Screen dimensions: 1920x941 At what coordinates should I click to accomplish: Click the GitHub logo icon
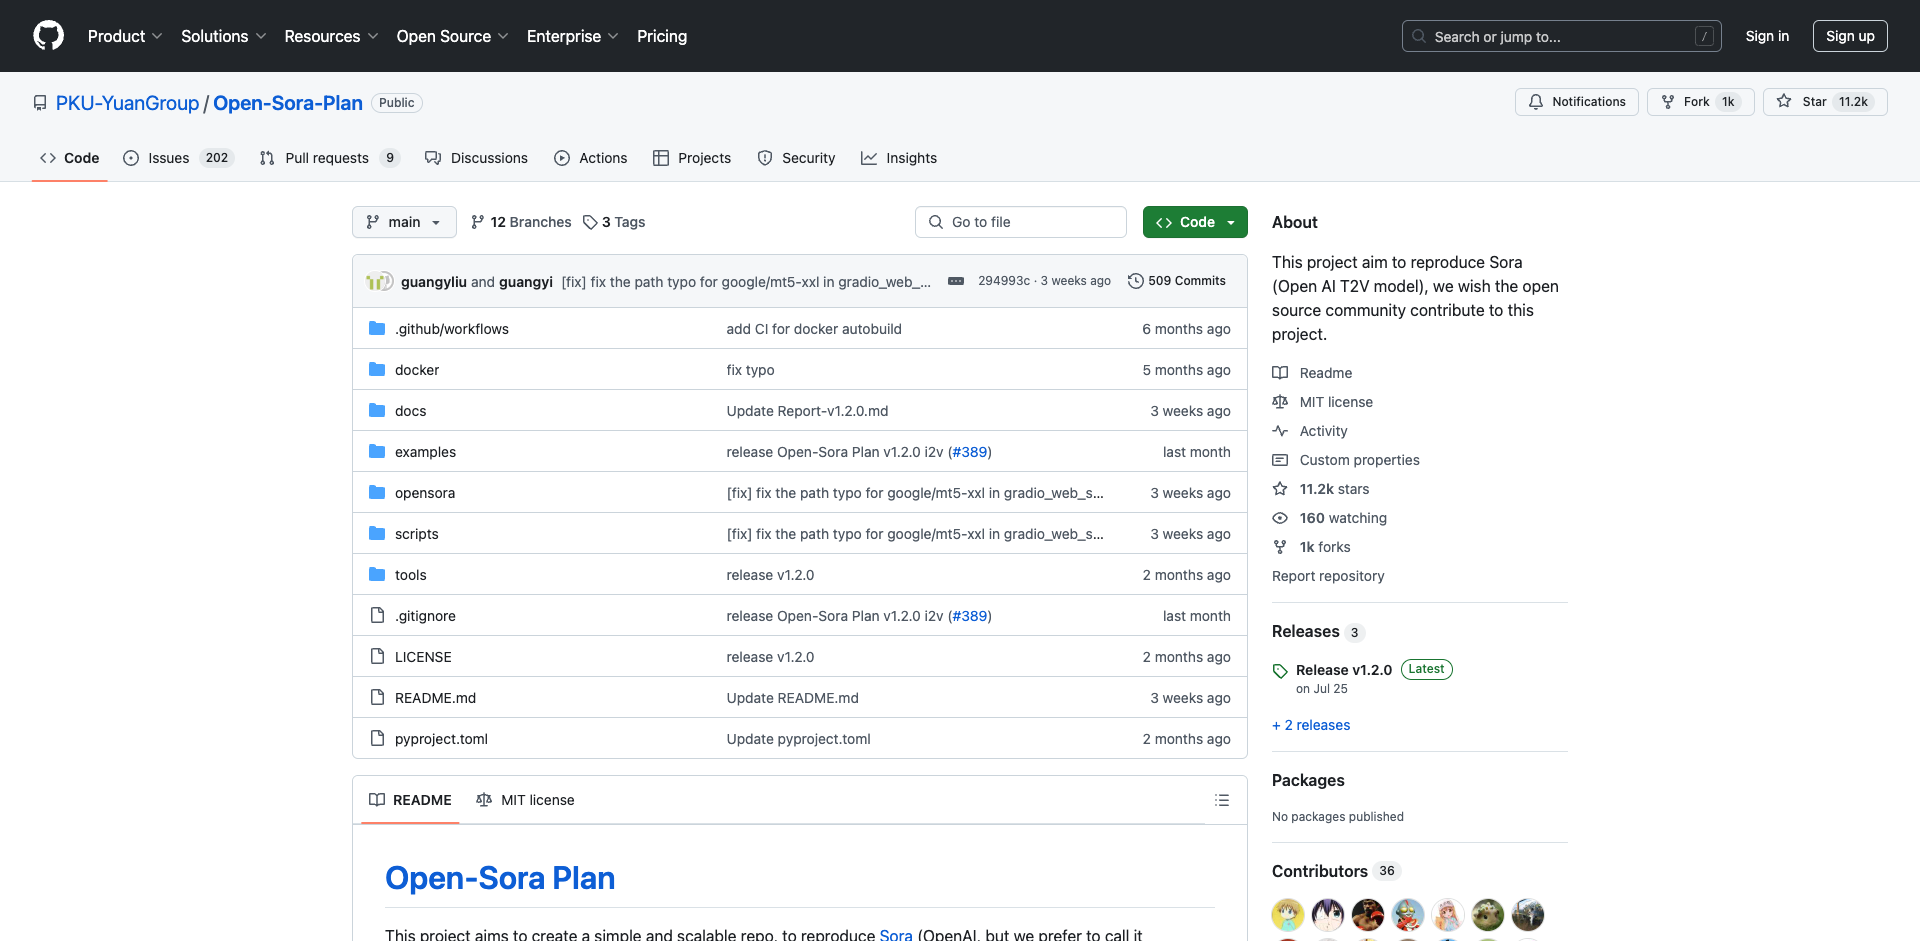point(48,36)
